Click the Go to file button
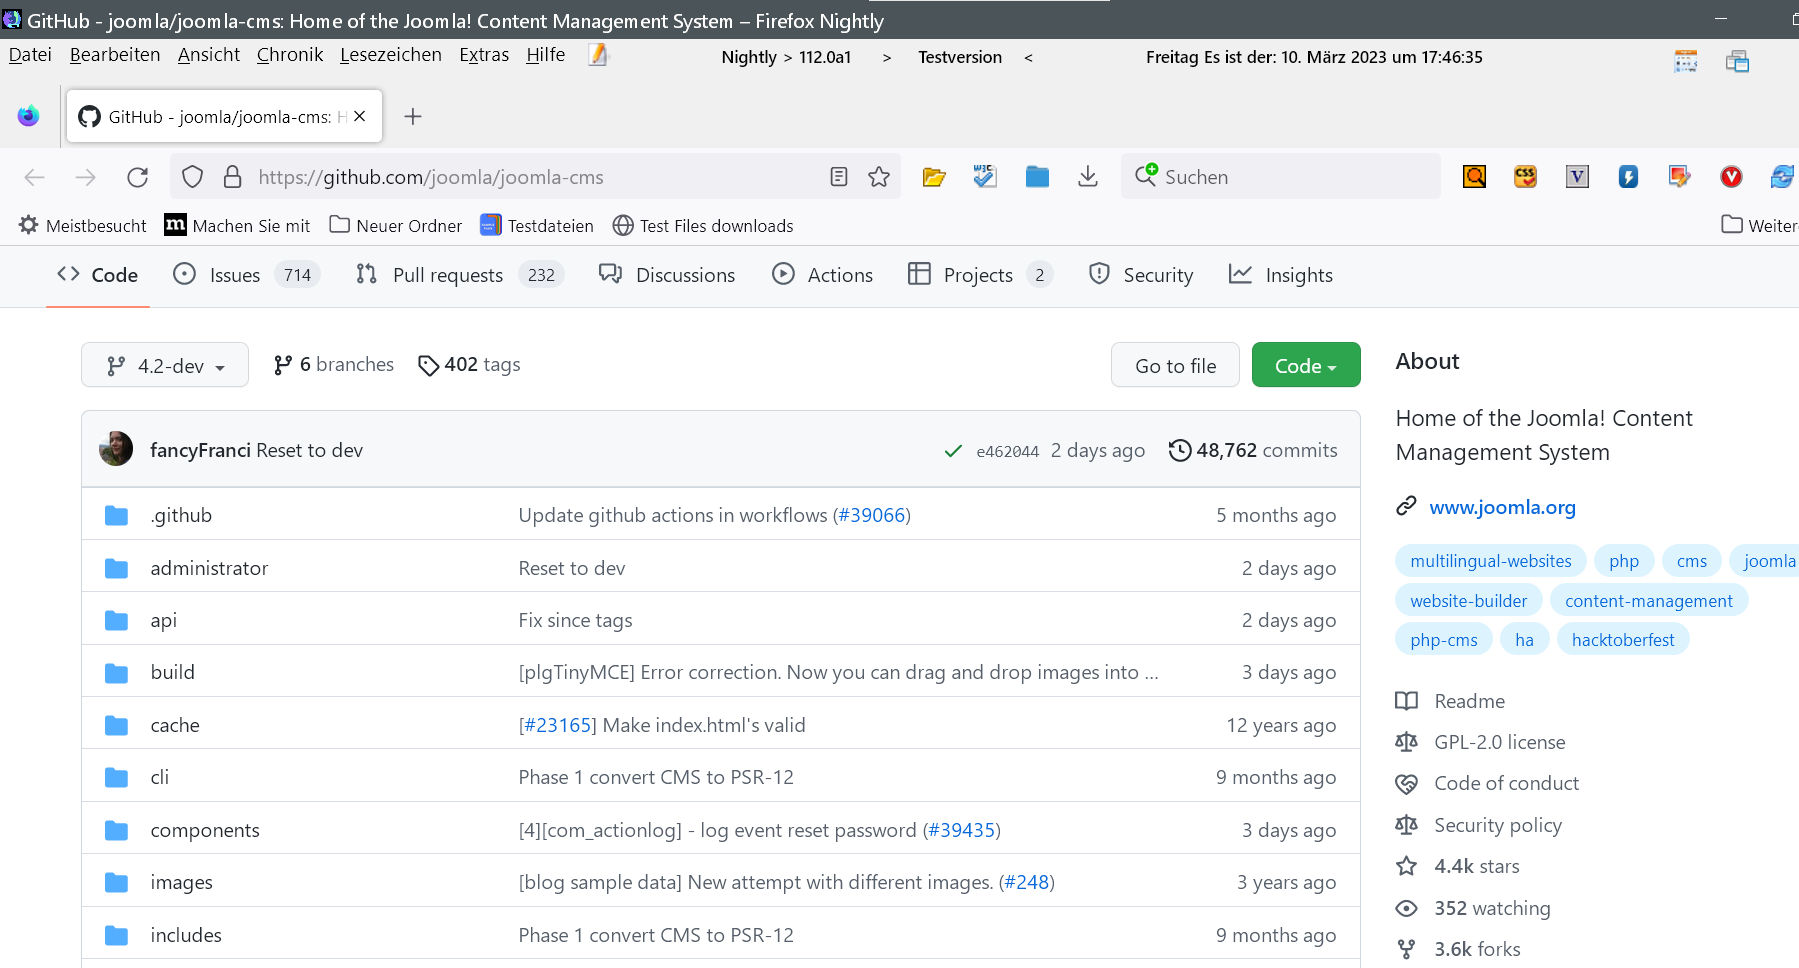Viewport: 1799px width, 968px height. point(1175,366)
